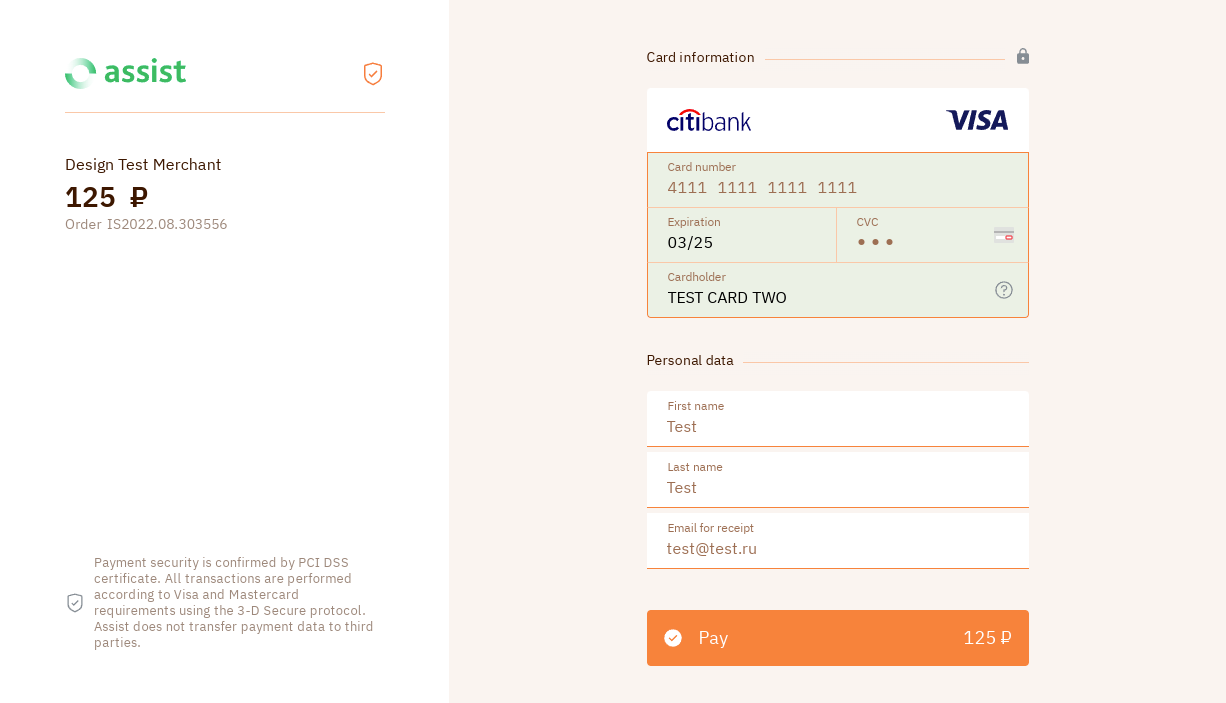Viewport: 1226px width, 703px height.
Task: Click the Visa logo
Action: point(977,121)
